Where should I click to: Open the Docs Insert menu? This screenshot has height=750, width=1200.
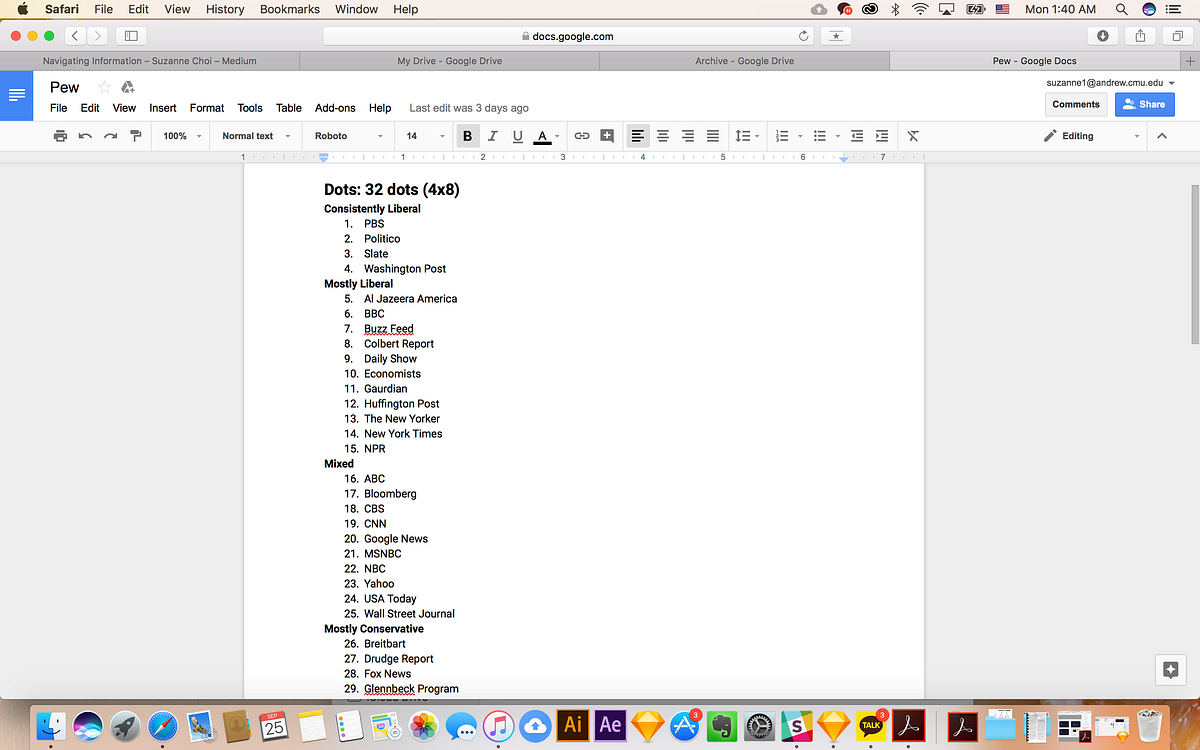tap(163, 108)
